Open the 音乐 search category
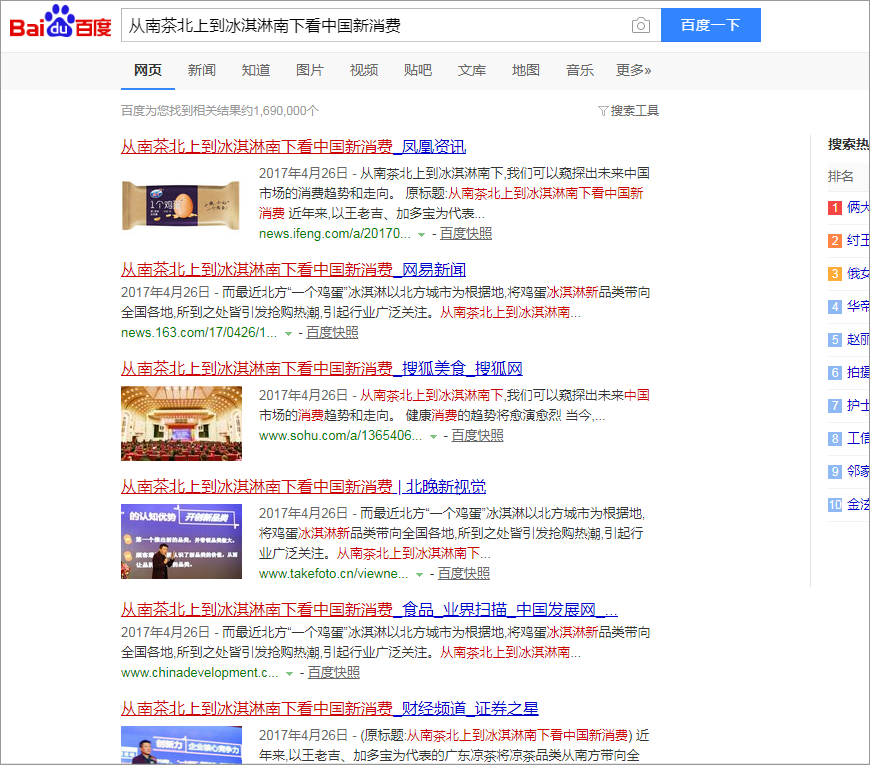This screenshot has height=765, width=870. pyautogui.click(x=580, y=70)
